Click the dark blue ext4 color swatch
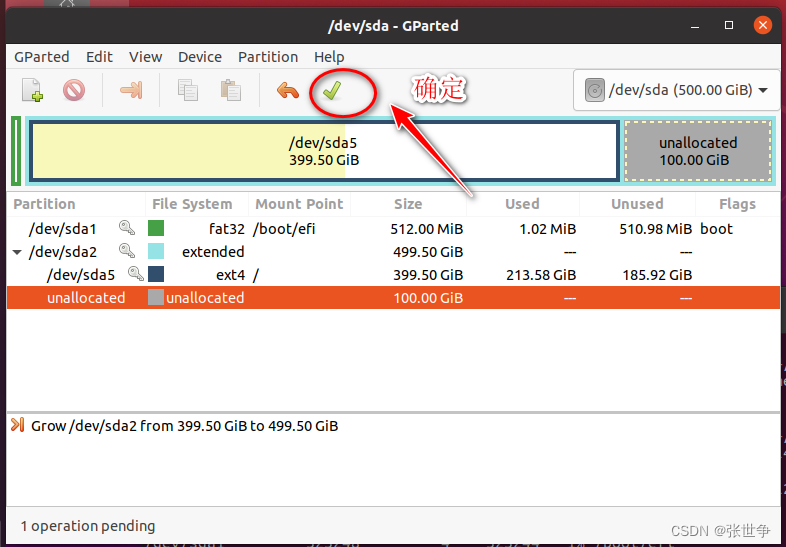The height and width of the screenshot is (547, 786). tap(156, 274)
